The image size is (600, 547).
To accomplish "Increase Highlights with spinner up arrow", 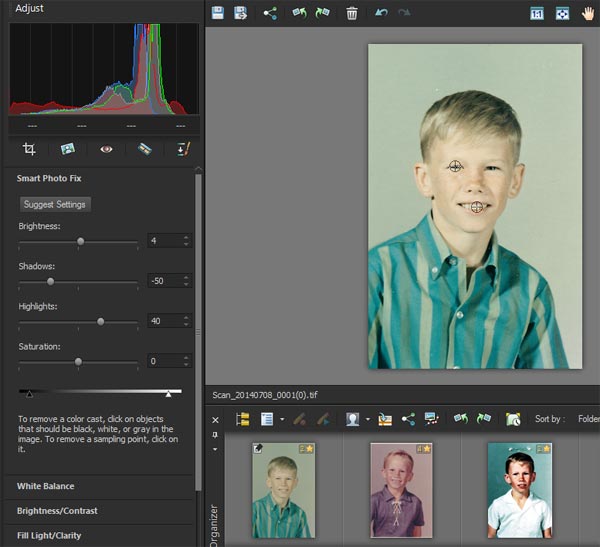I will coord(186,317).
